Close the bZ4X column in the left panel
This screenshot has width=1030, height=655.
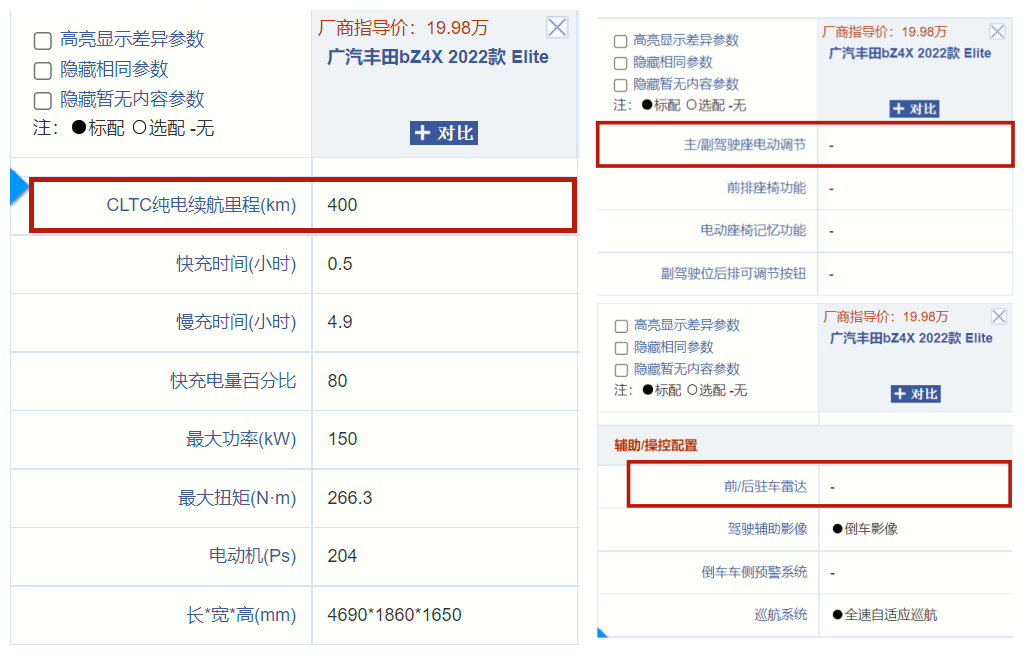[x=557, y=28]
